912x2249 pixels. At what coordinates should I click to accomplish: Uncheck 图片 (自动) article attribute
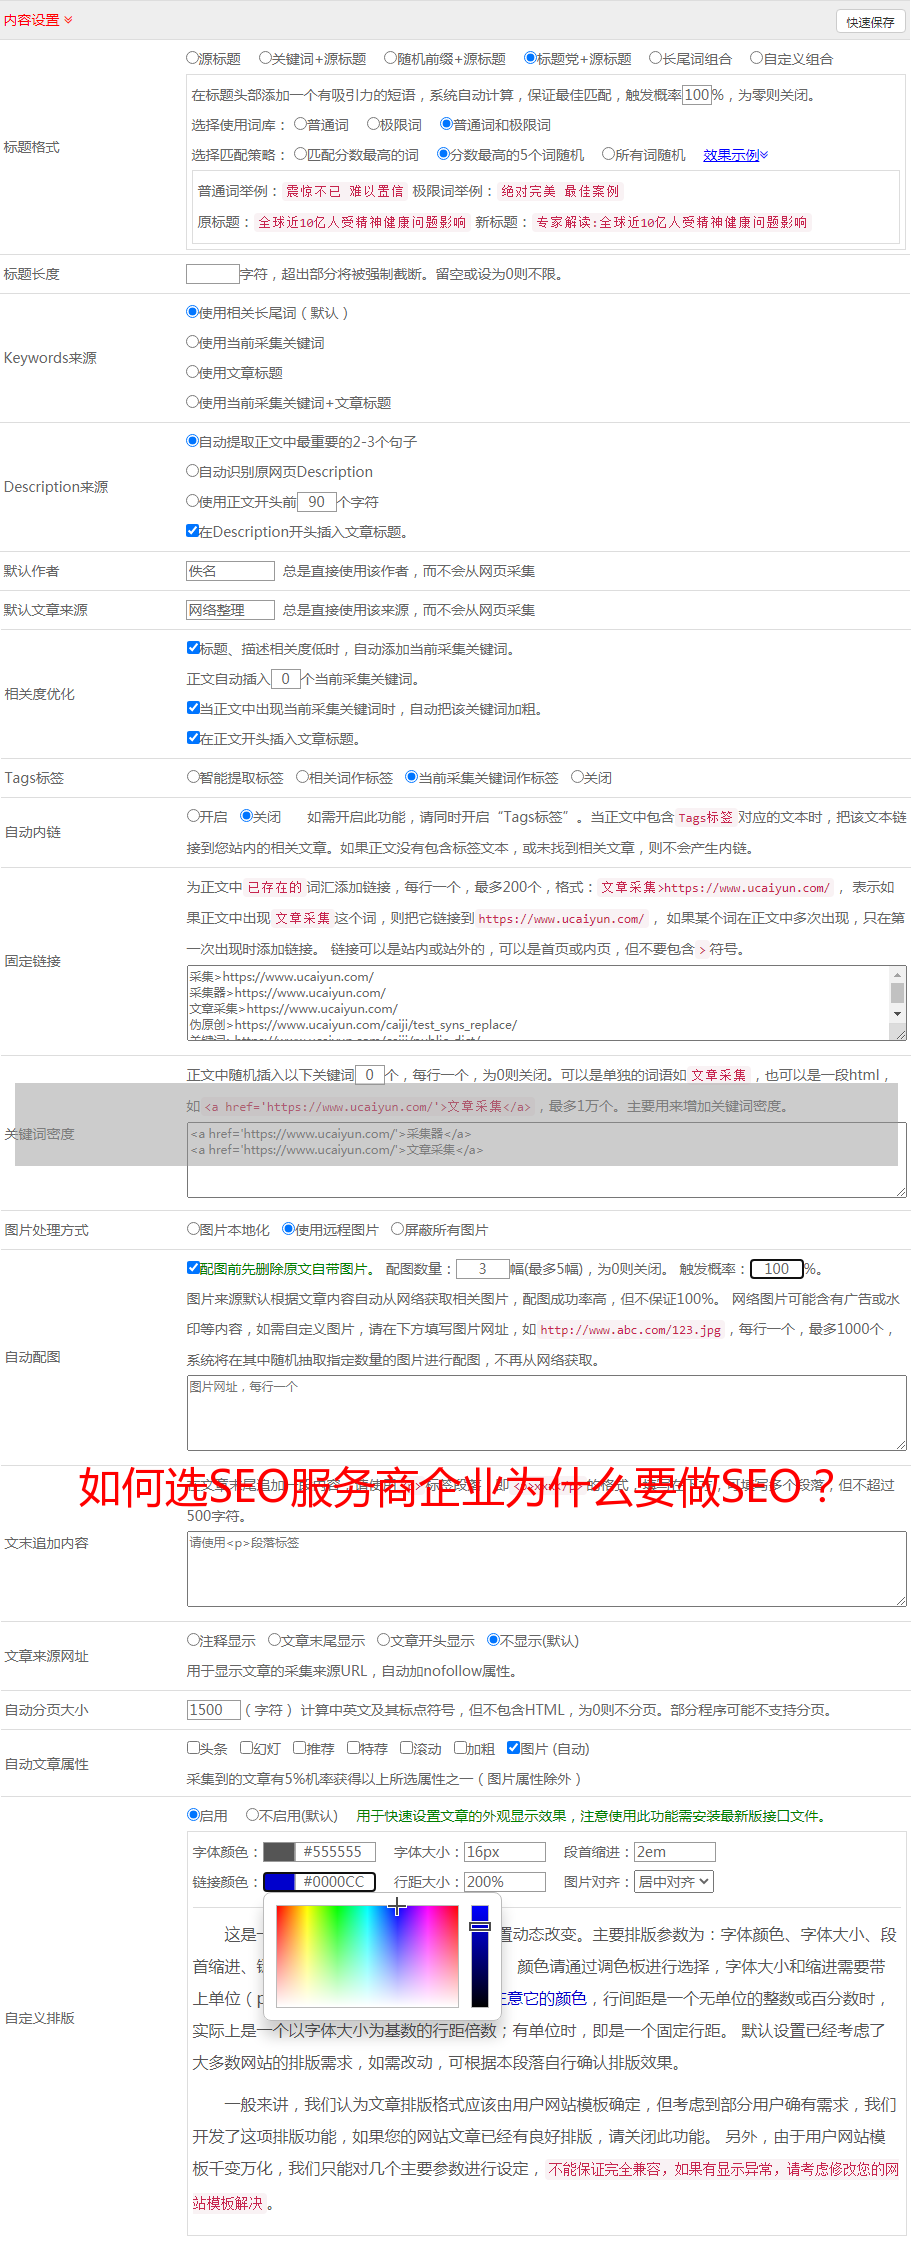(514, 1748)
